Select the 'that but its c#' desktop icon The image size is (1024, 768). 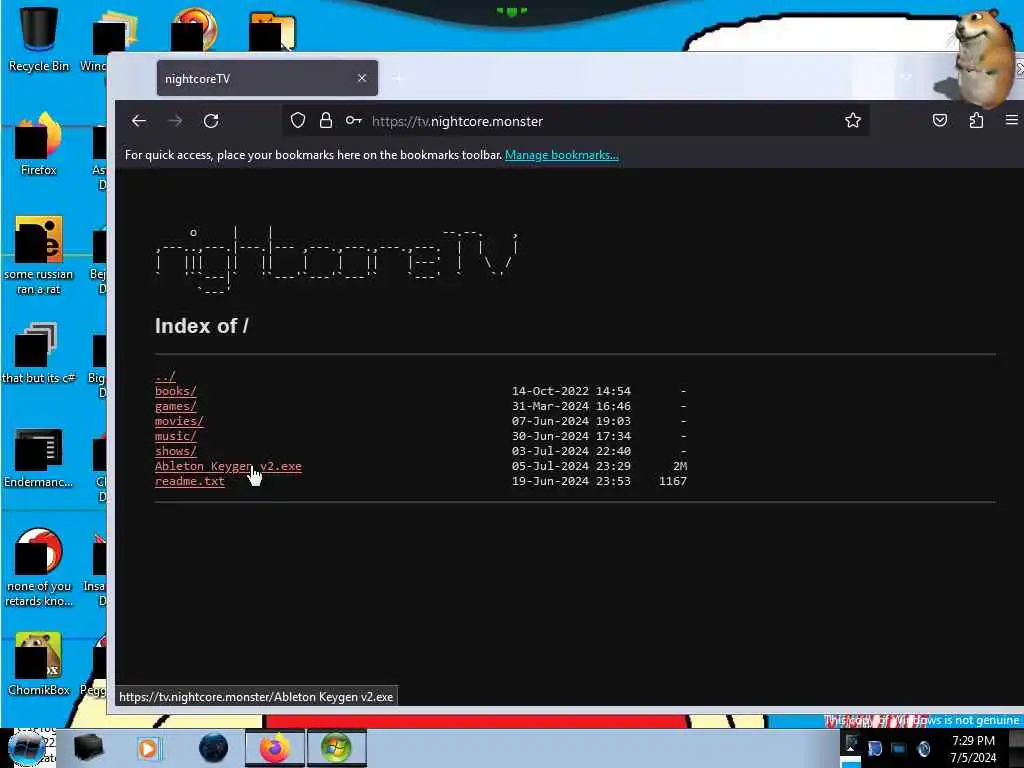pyautogui.click(x=39, y=353)
